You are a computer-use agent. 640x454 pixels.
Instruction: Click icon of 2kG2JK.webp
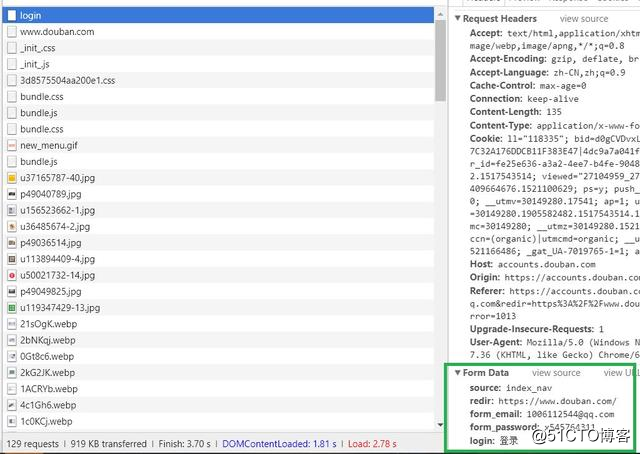(12, 373)
